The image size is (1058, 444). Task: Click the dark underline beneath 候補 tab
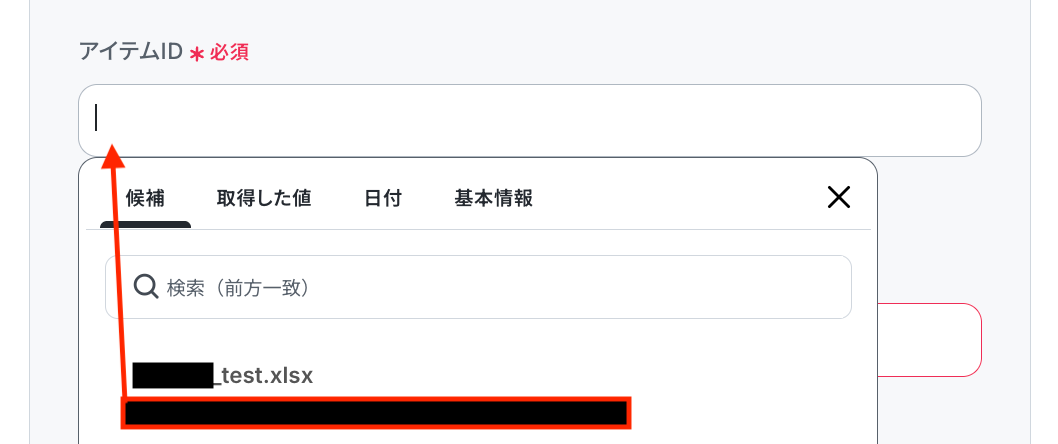pos(145,225)
